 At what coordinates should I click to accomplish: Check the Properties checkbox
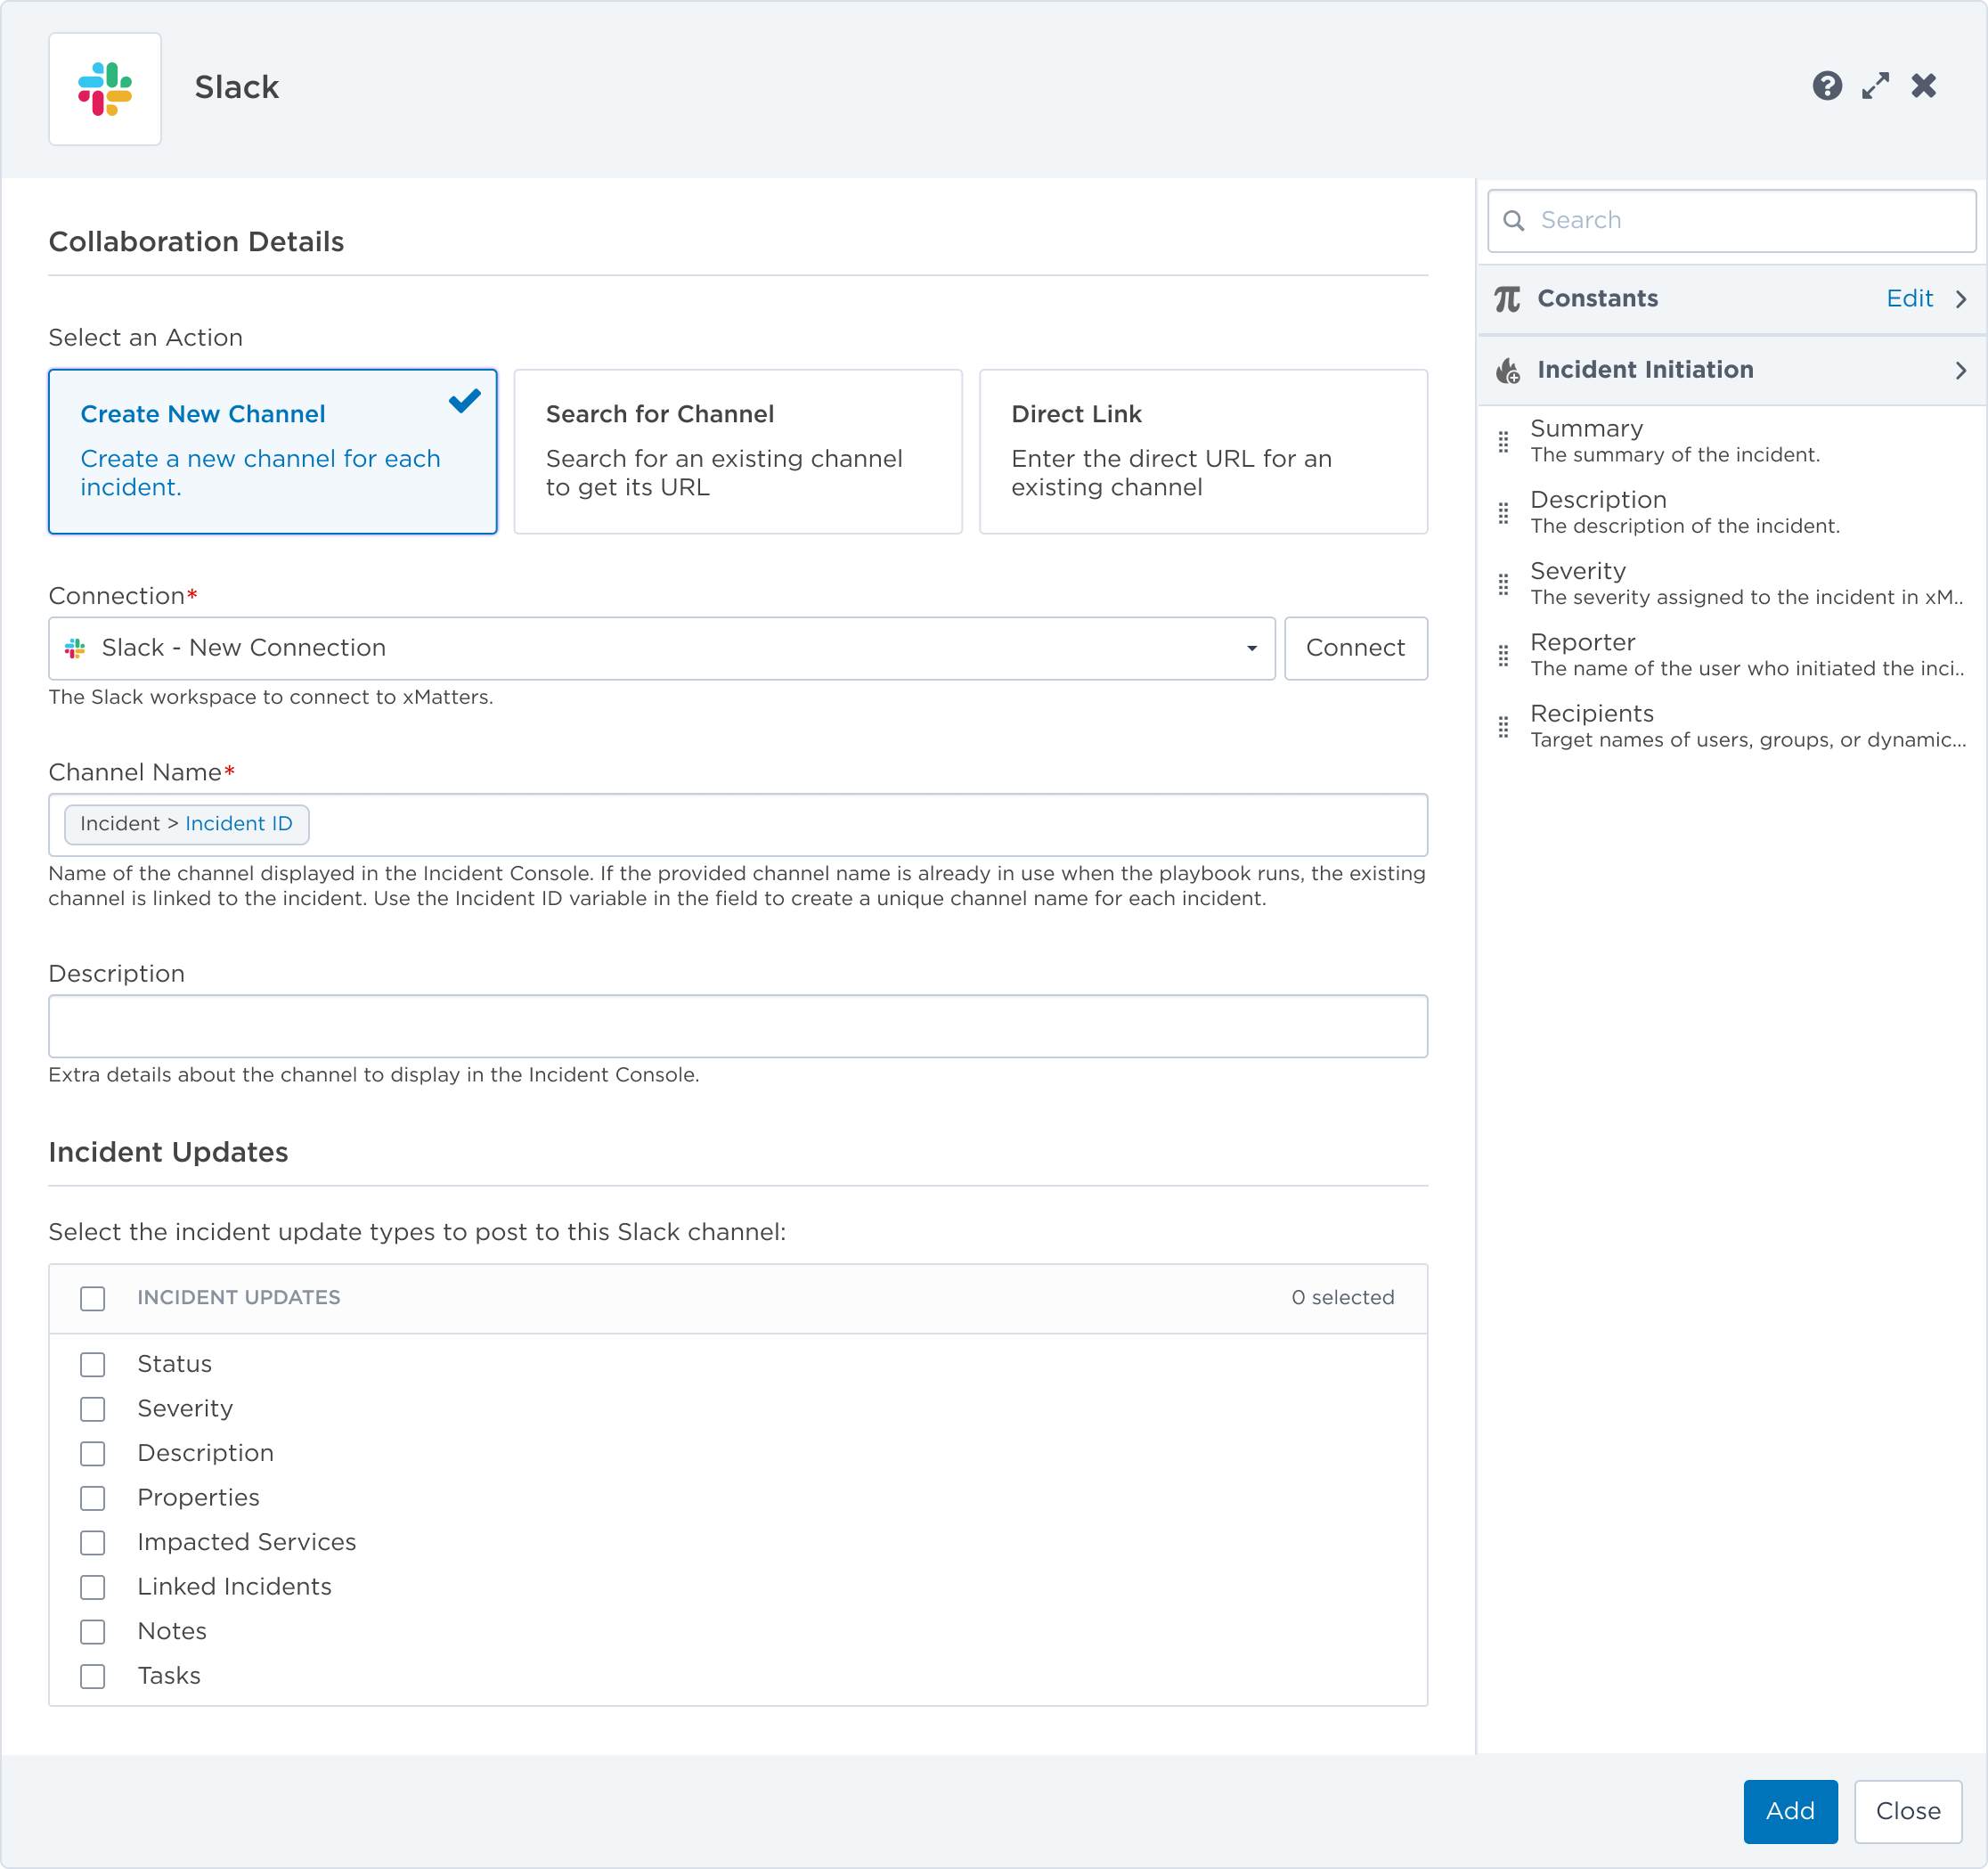[93, 1498]
